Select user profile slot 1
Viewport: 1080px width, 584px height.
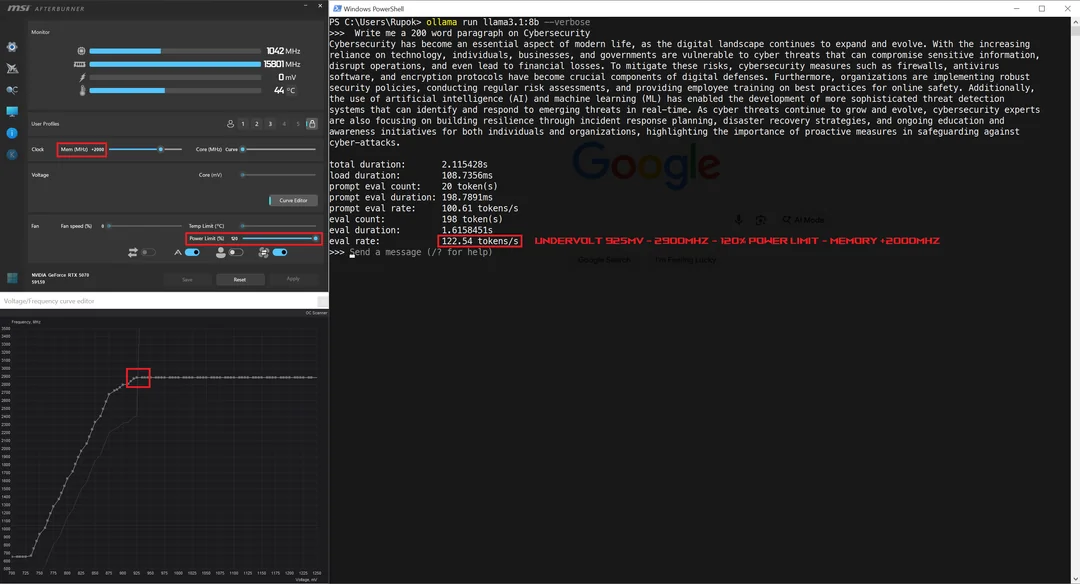point(242,124)
